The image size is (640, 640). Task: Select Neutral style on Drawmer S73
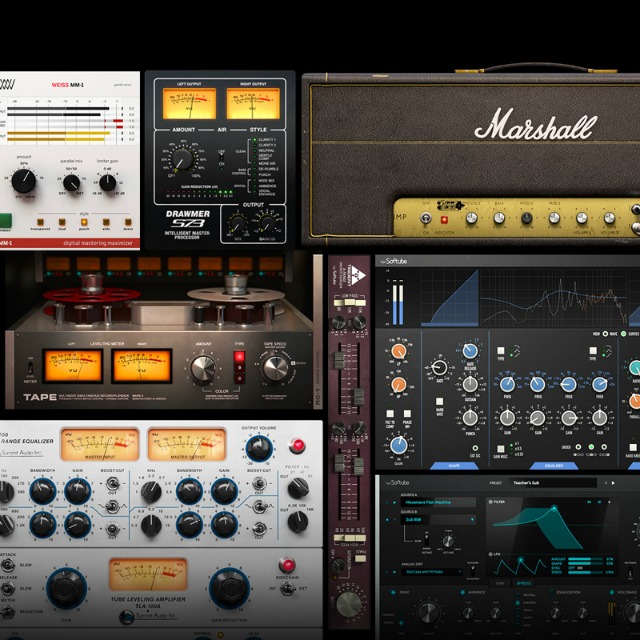255,151
